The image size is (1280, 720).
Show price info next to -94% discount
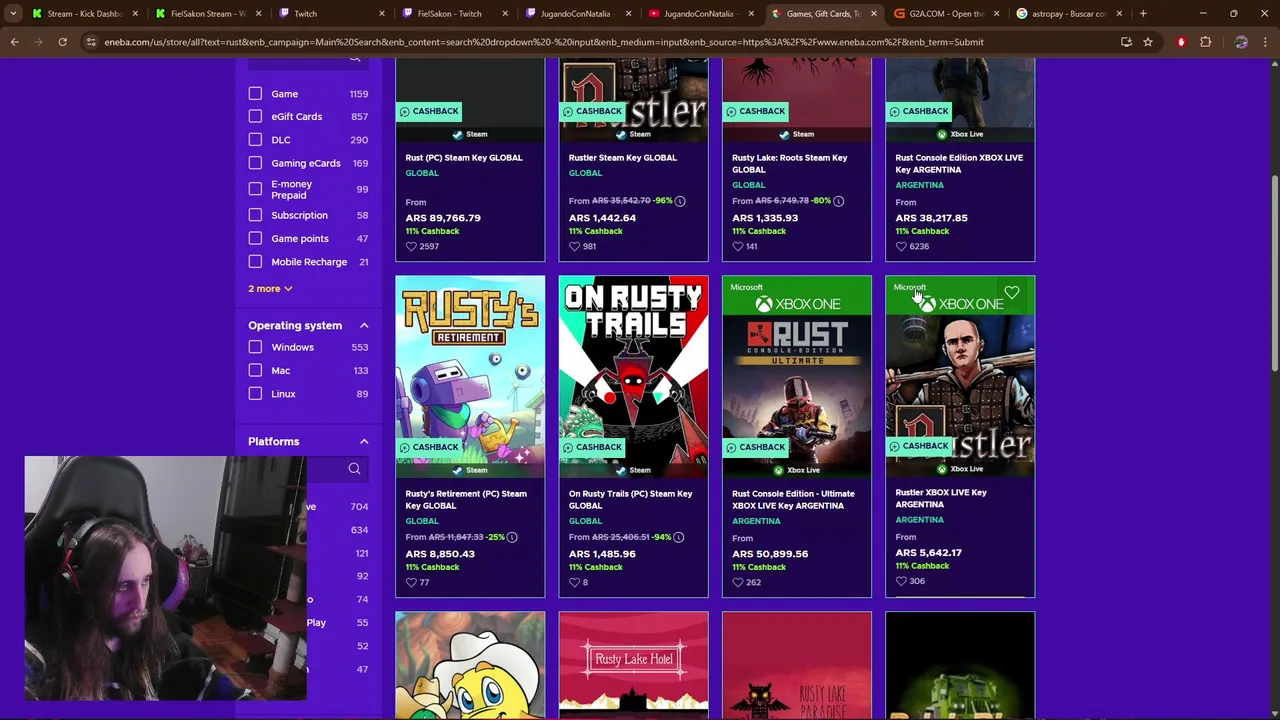(678, 537)
